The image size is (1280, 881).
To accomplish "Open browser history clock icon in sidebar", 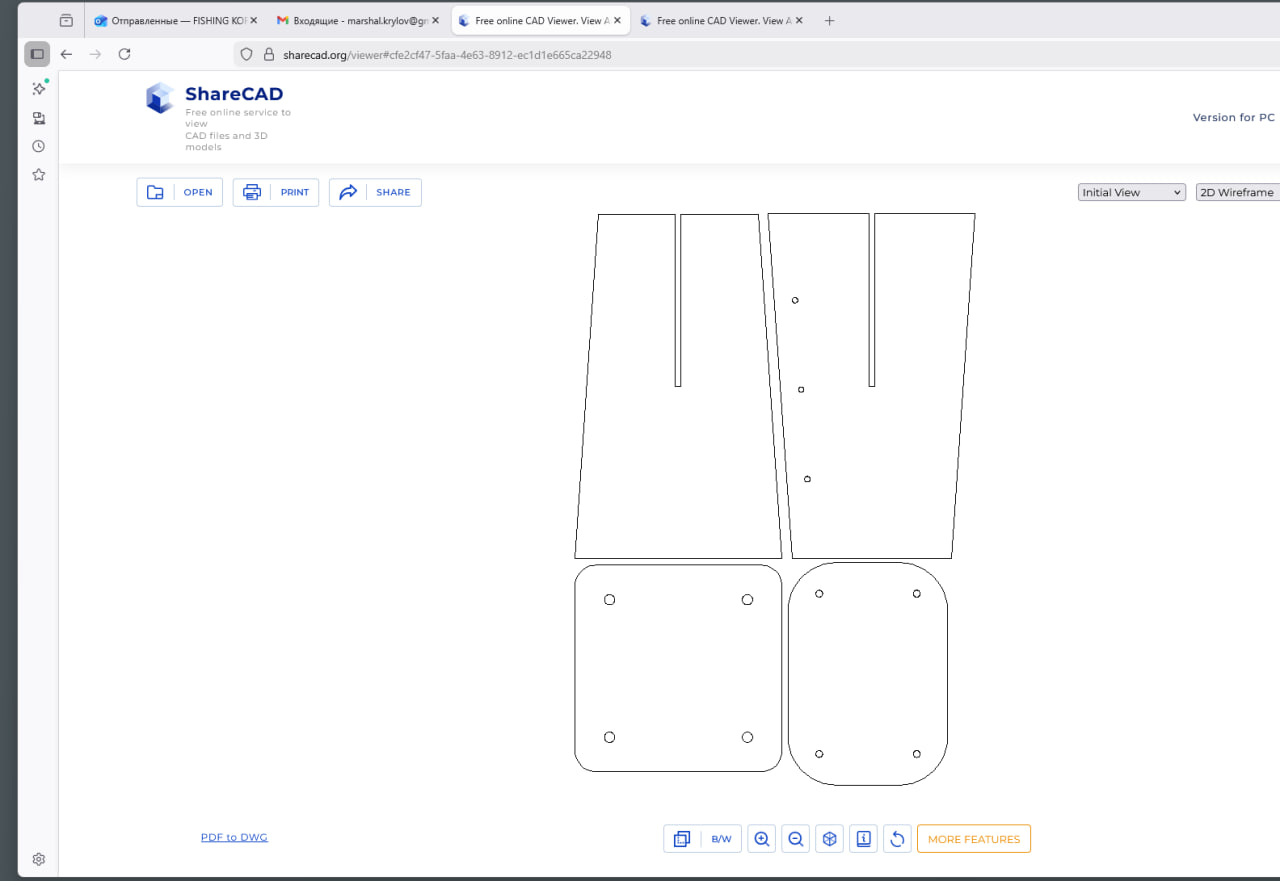I will [38, 146].
